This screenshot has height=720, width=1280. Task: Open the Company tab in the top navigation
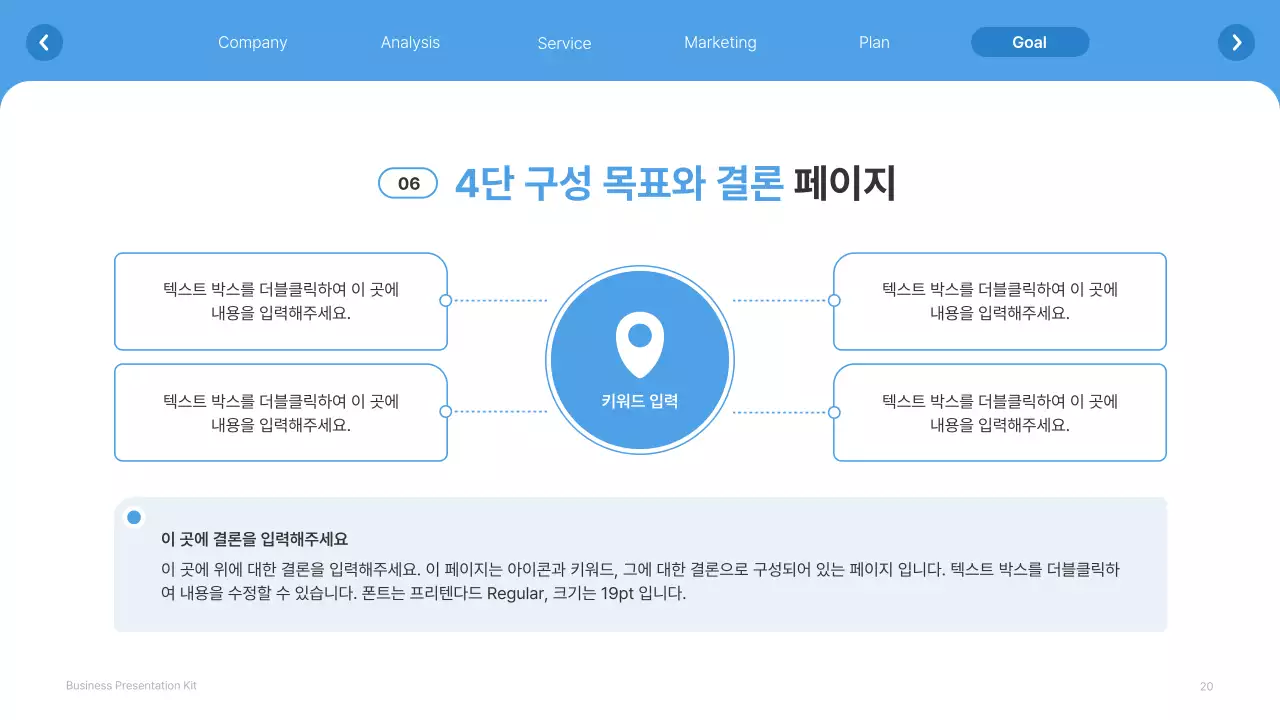coord(252,42)
